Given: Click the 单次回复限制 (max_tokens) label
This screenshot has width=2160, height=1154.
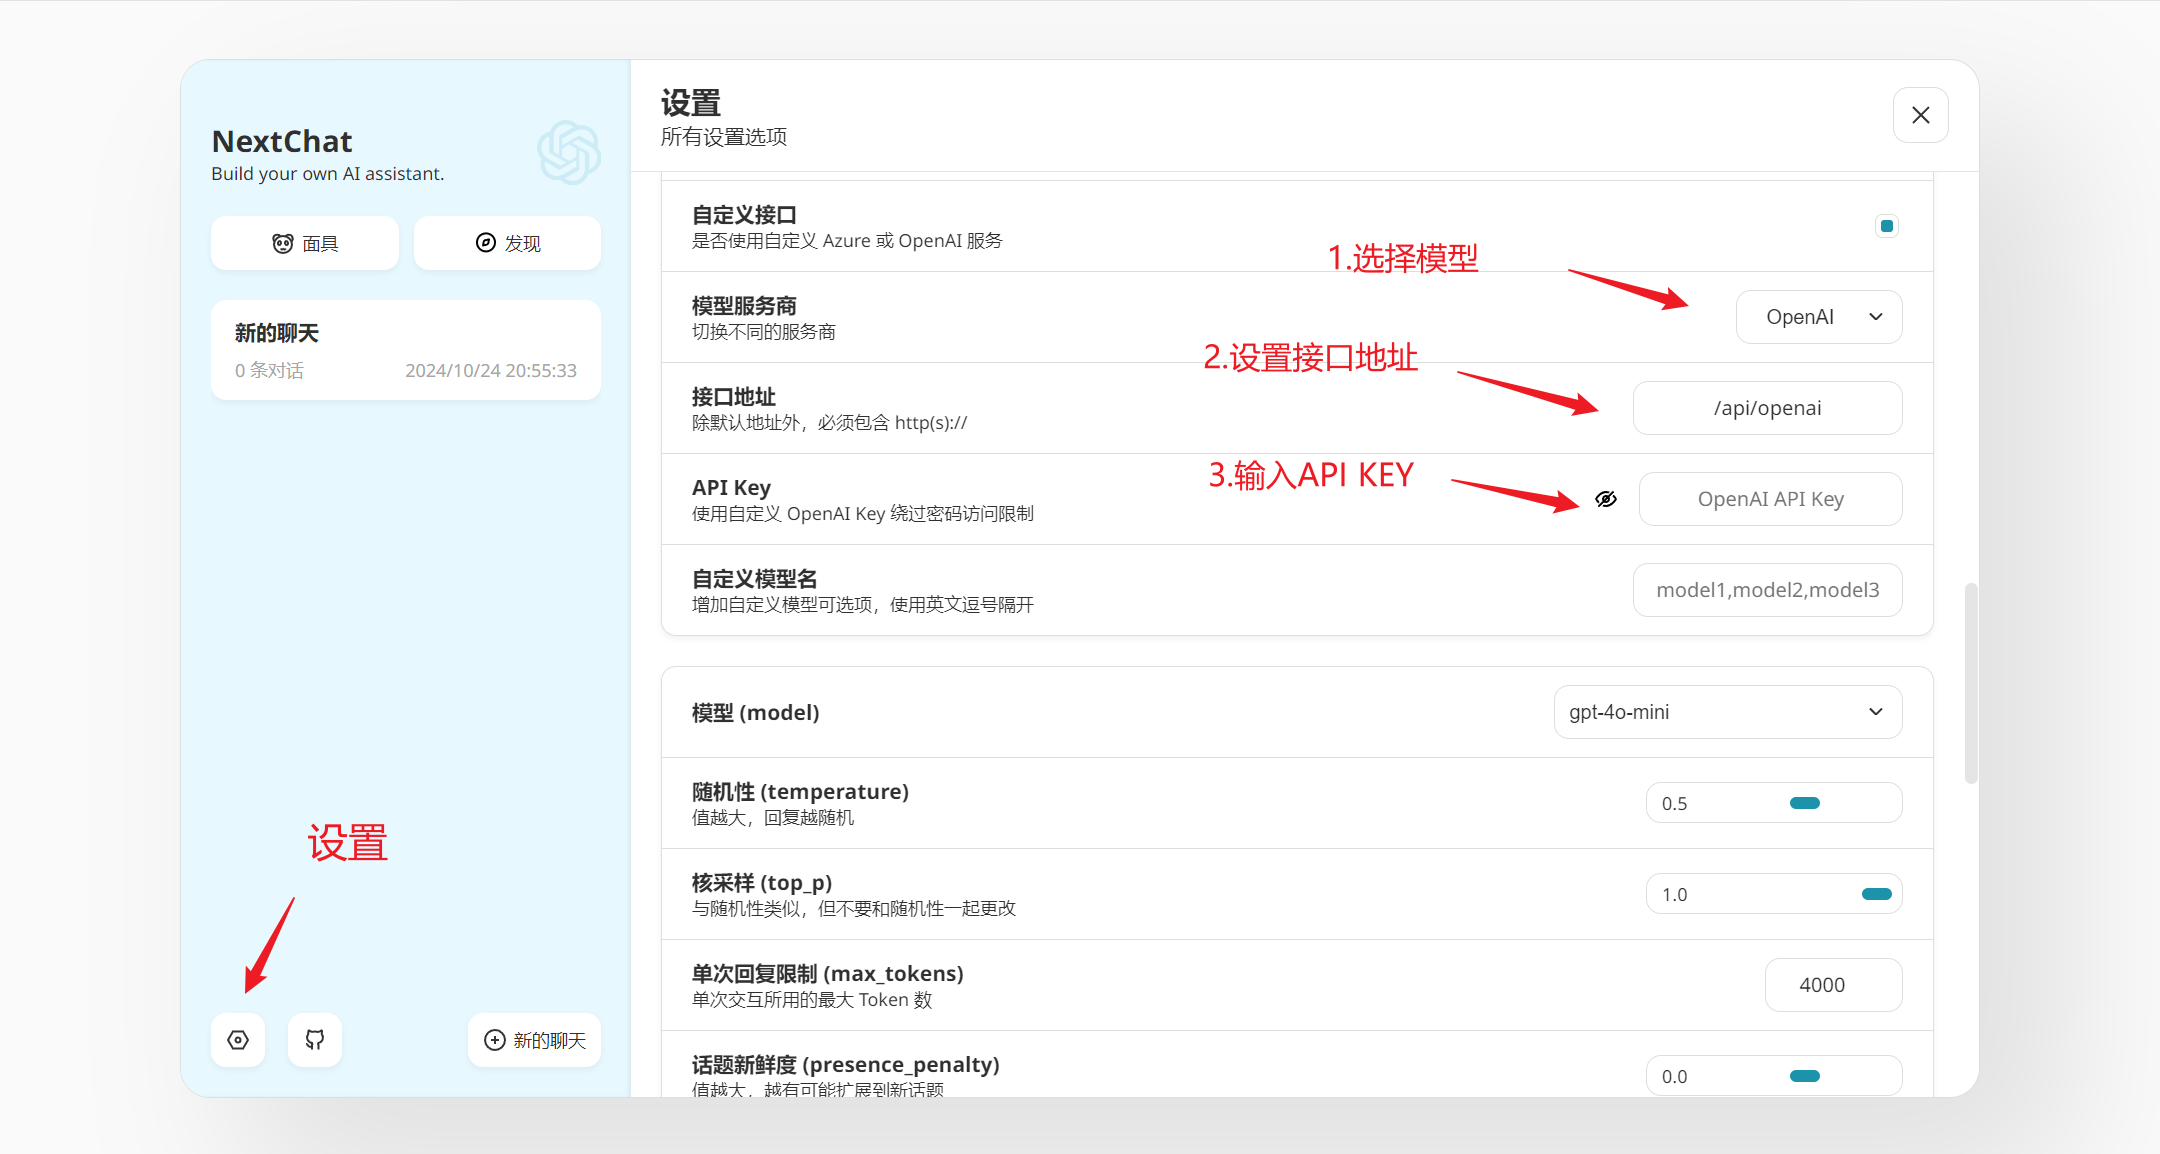Looking at the screenshot, I should pos(828,974).
